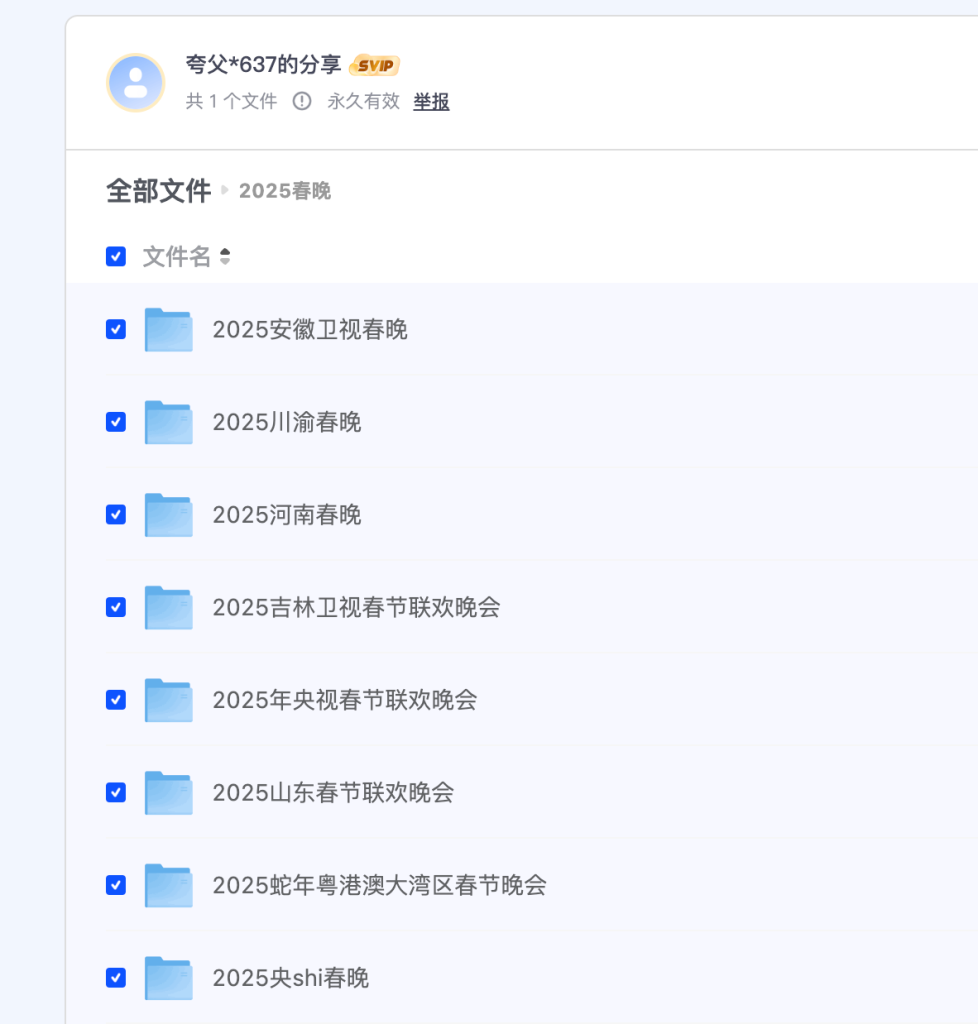Image resolution: width=978 pixels, height=1024 pixels.
Task: Click the 2025山东春节联欢晚会 folder icon
Action: 168,793
